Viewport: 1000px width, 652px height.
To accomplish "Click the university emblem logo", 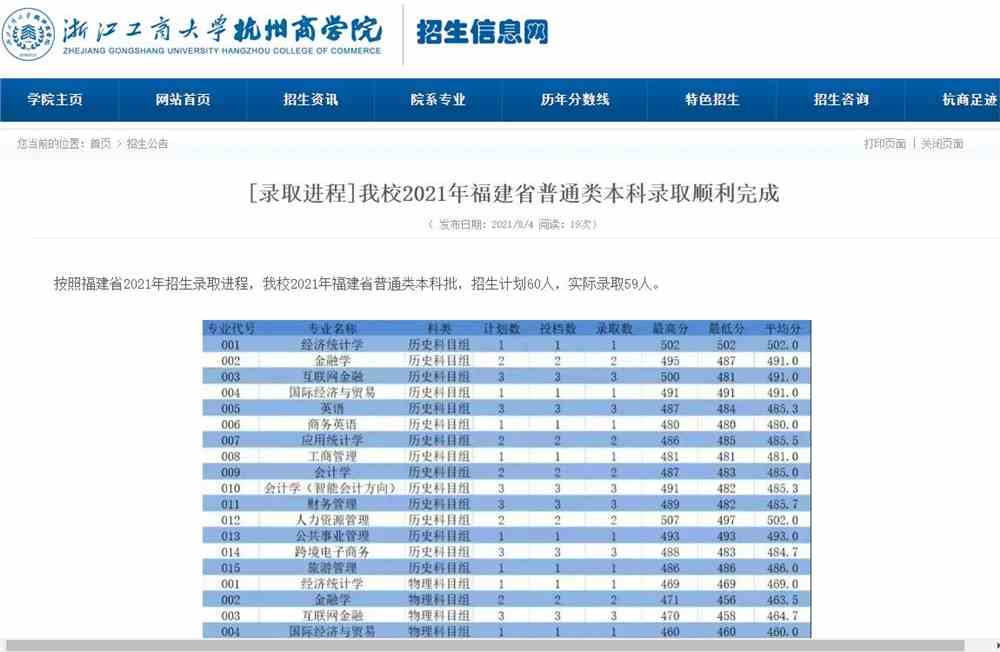I will tap(28, 34).
